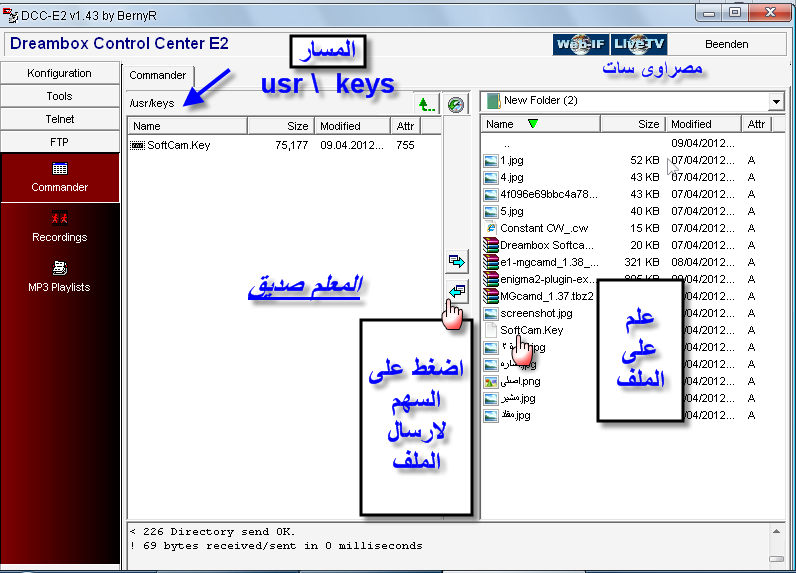Click the 4.jpg image icon
The height and width of the screenshot is (573, 796).
490,178
